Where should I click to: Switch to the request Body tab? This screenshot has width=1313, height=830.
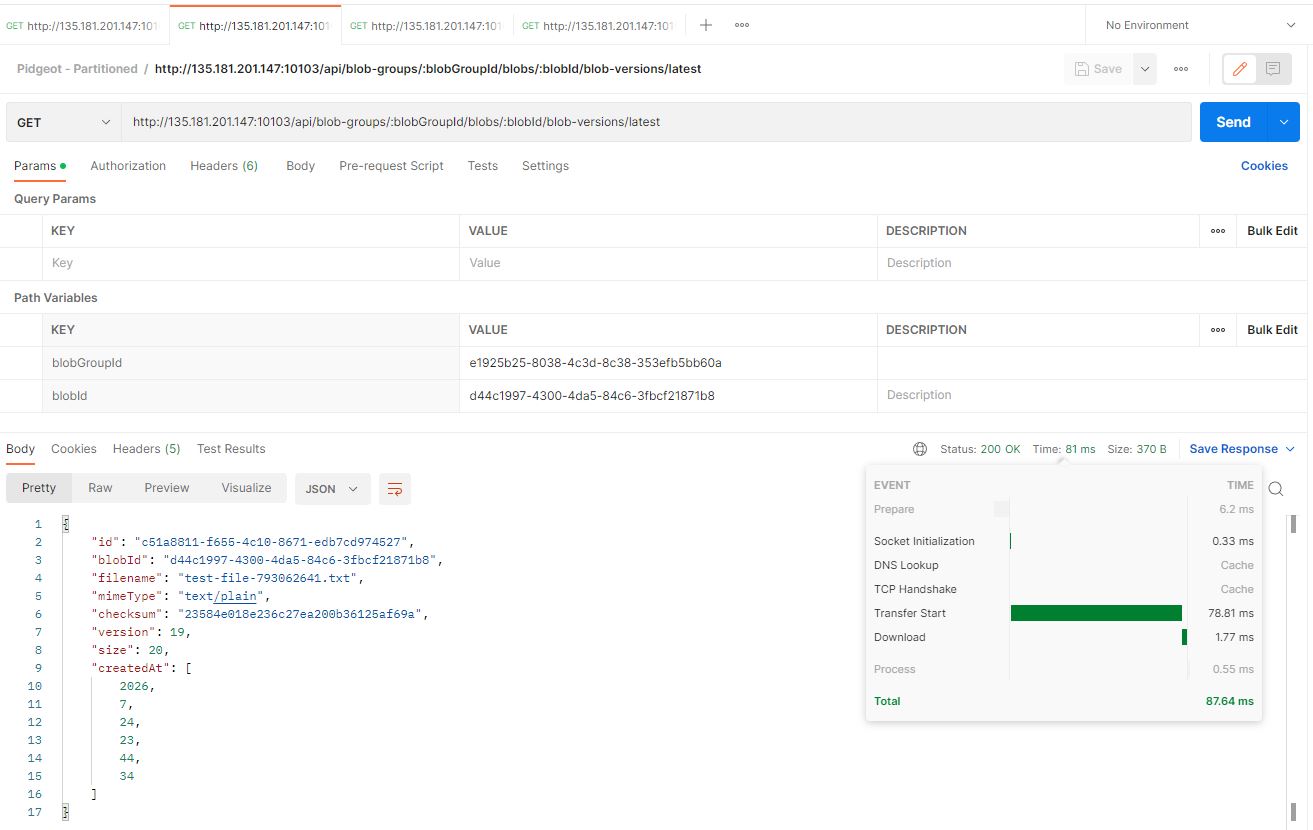300,166
